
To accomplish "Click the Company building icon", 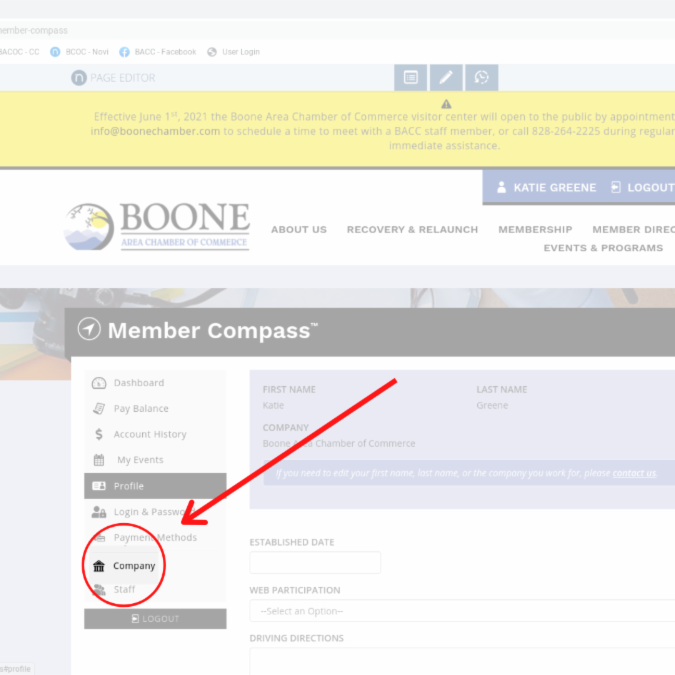I will coord(99,566).
